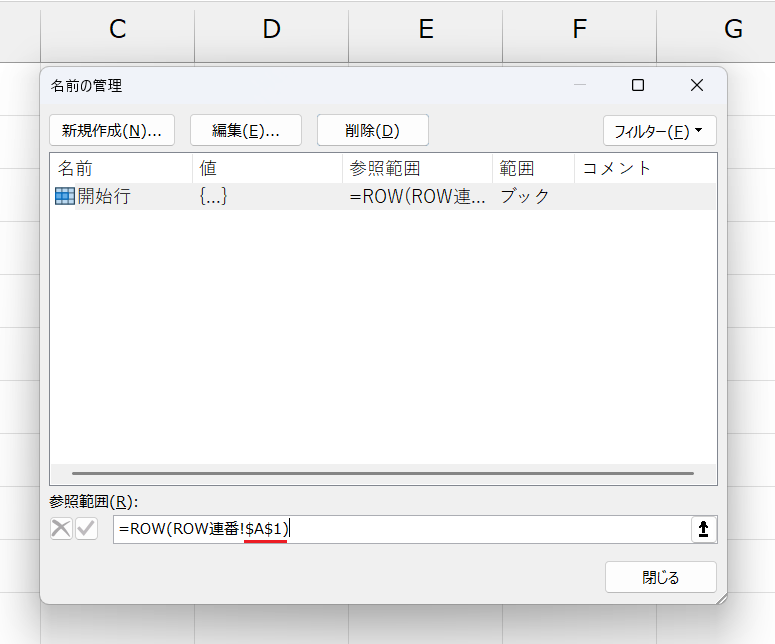Viewport: 775px width, 644px height.
Task: Open the 編集(E)... dialog
Action: pyautogui.click(x=246, y=130)
